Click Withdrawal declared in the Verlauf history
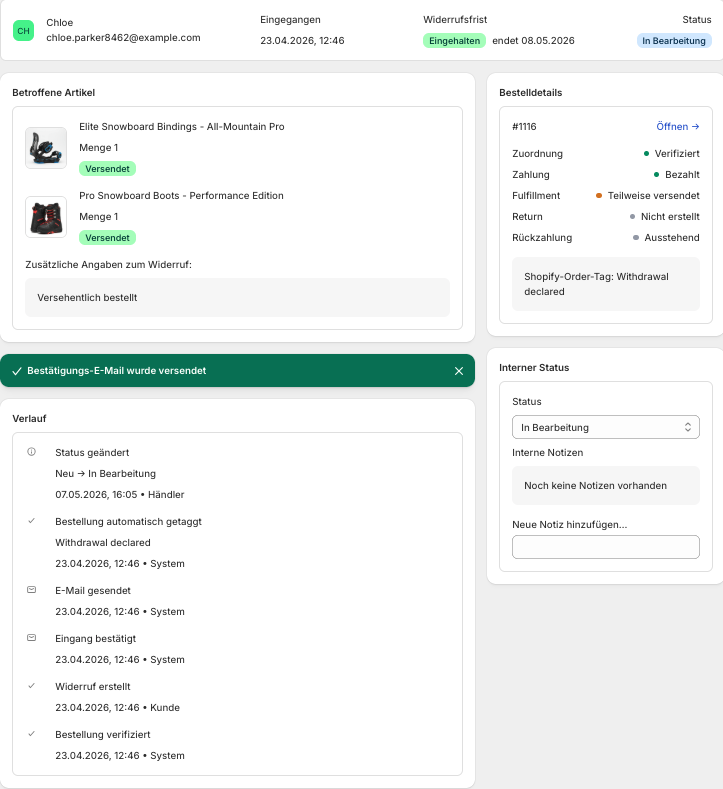723x789 pixels. pos(103,542)
